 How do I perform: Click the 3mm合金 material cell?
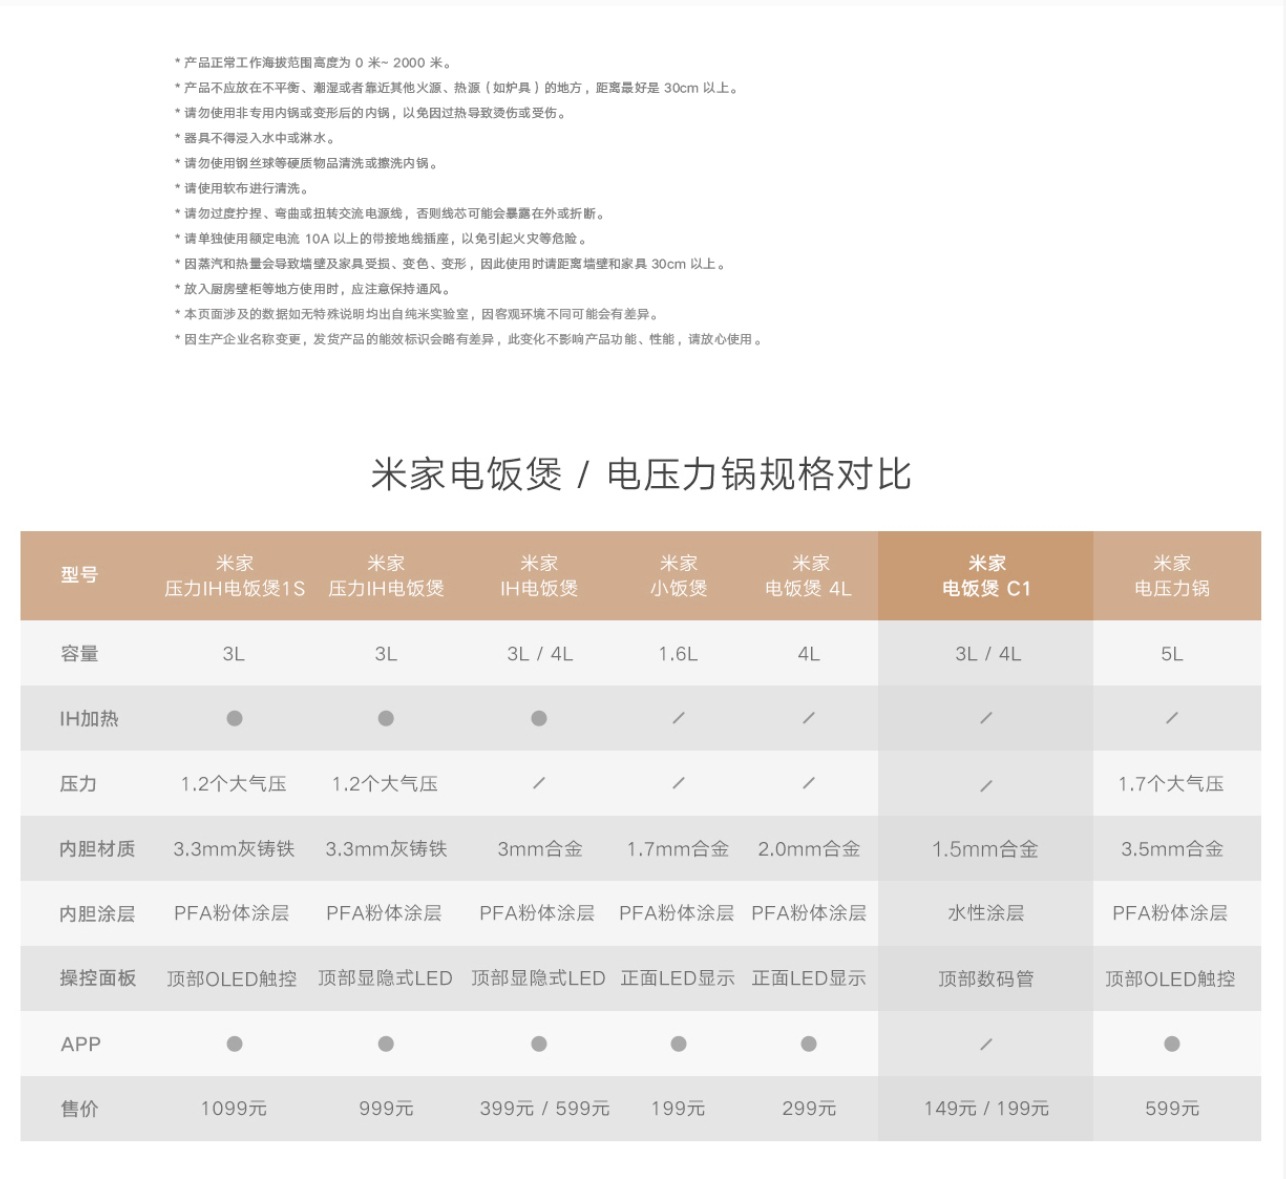click(x=540, y=849)
